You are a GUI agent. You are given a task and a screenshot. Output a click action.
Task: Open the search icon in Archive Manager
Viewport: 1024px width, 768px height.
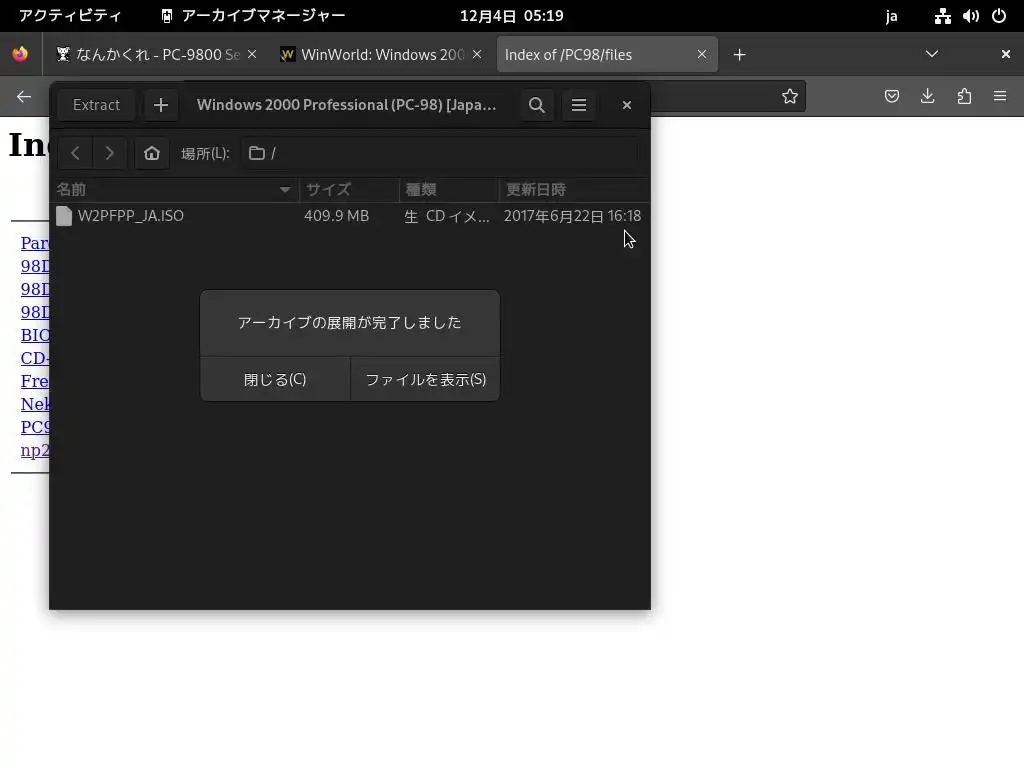click(537, 105)
